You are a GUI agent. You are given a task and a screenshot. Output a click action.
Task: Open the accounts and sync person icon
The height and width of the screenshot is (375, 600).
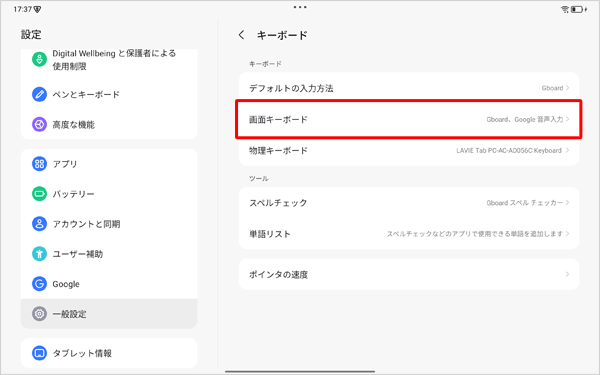[39, 224]
